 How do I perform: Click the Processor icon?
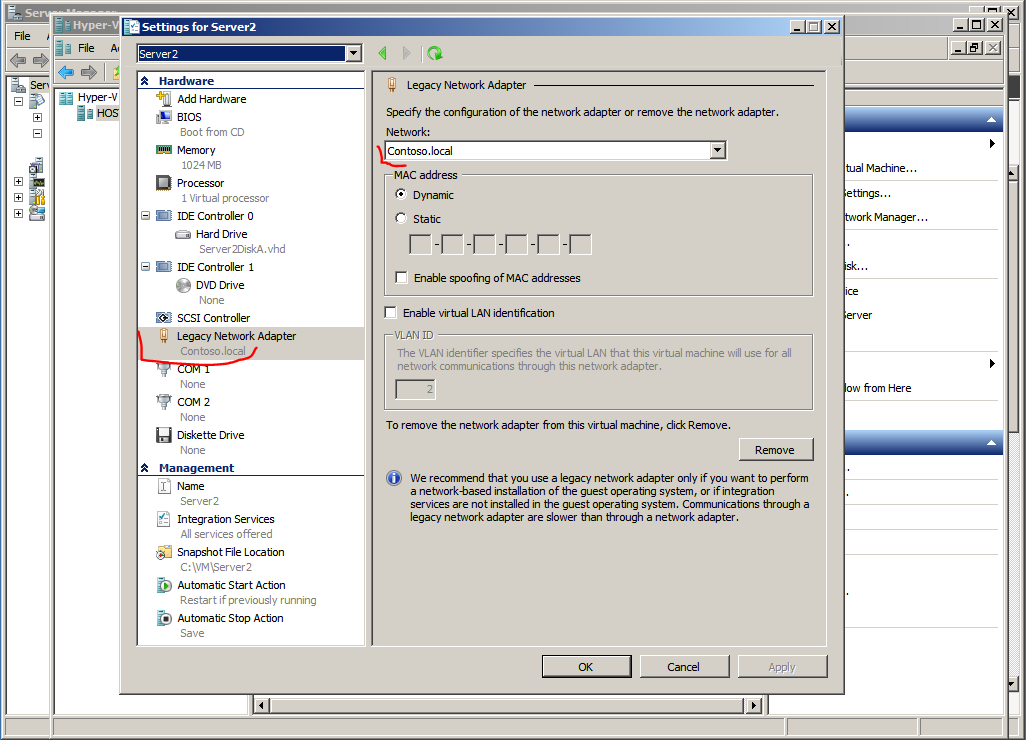164,183
